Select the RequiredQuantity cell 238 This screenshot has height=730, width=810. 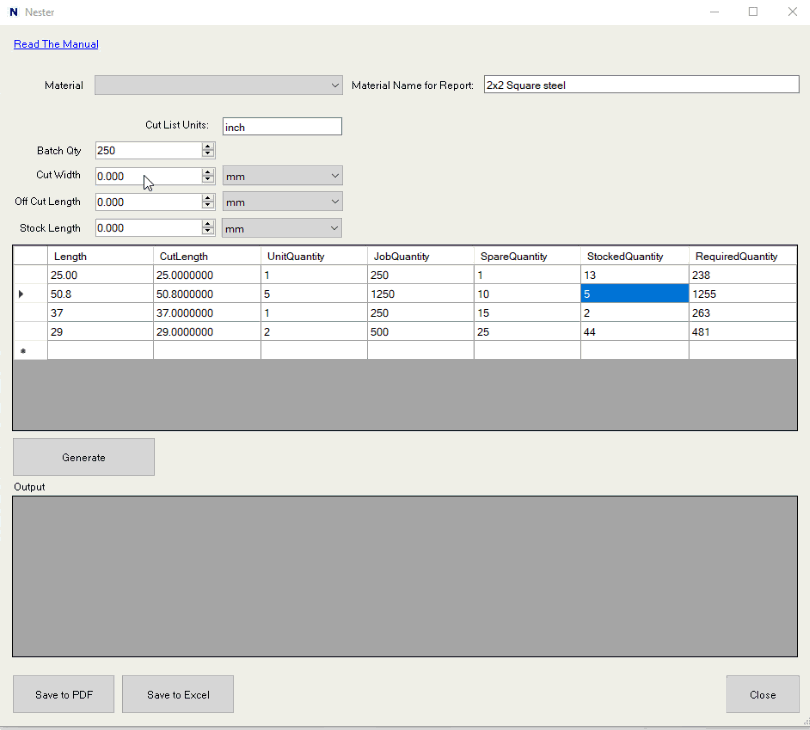coord(742,275)
